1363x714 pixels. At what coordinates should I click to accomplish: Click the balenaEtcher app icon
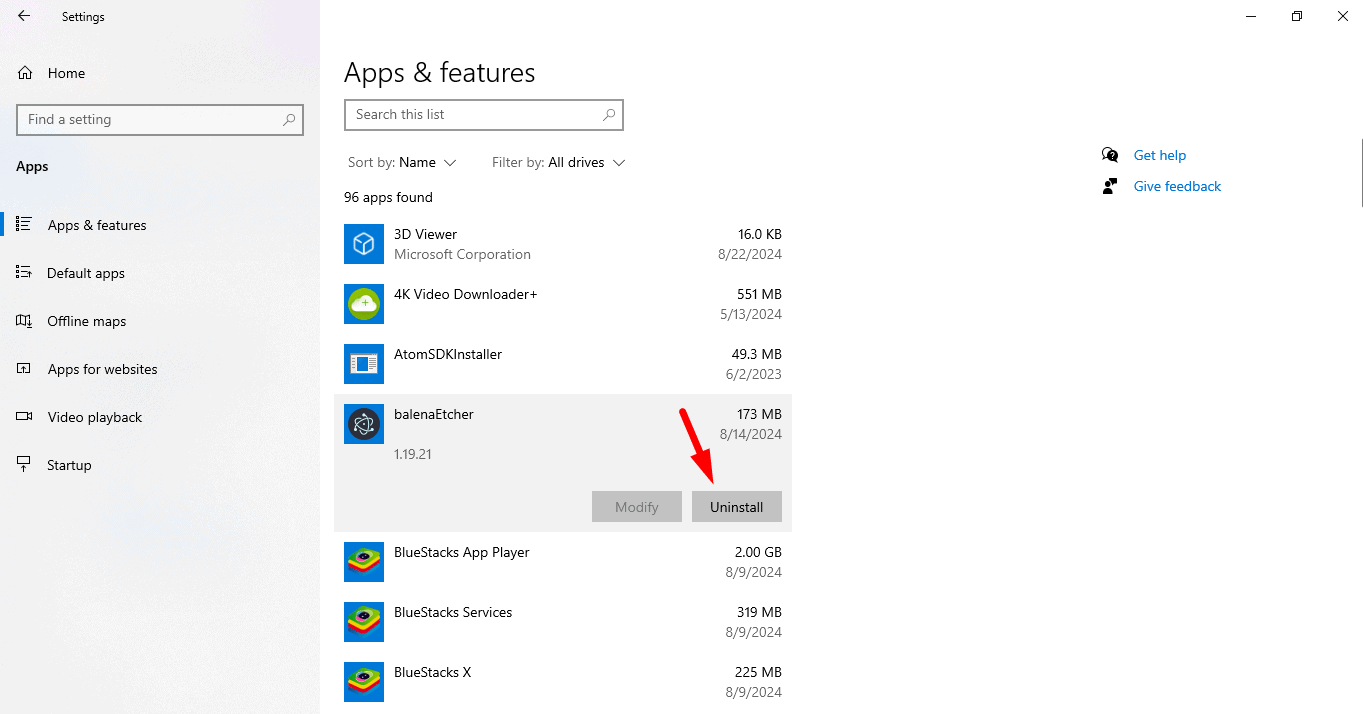tap(364, 424)
